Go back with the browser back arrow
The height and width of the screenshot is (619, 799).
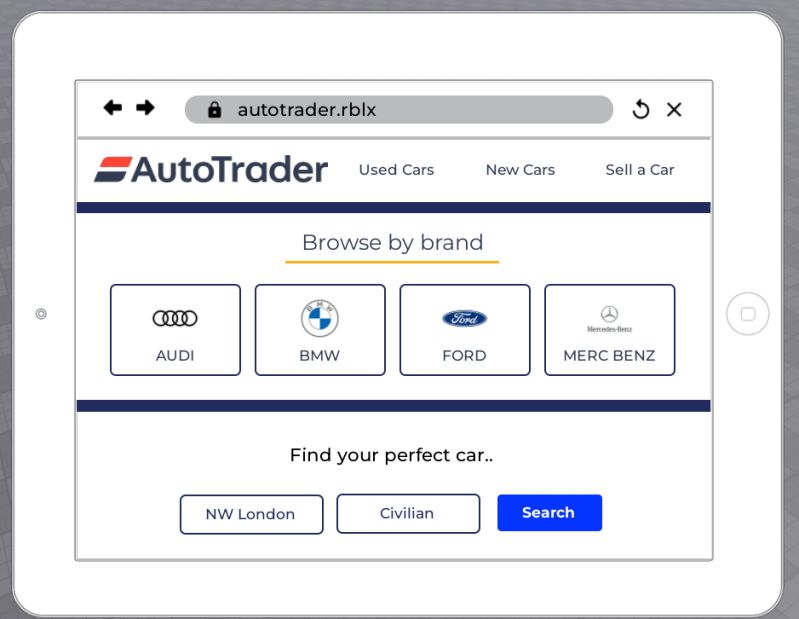point(113,108)
